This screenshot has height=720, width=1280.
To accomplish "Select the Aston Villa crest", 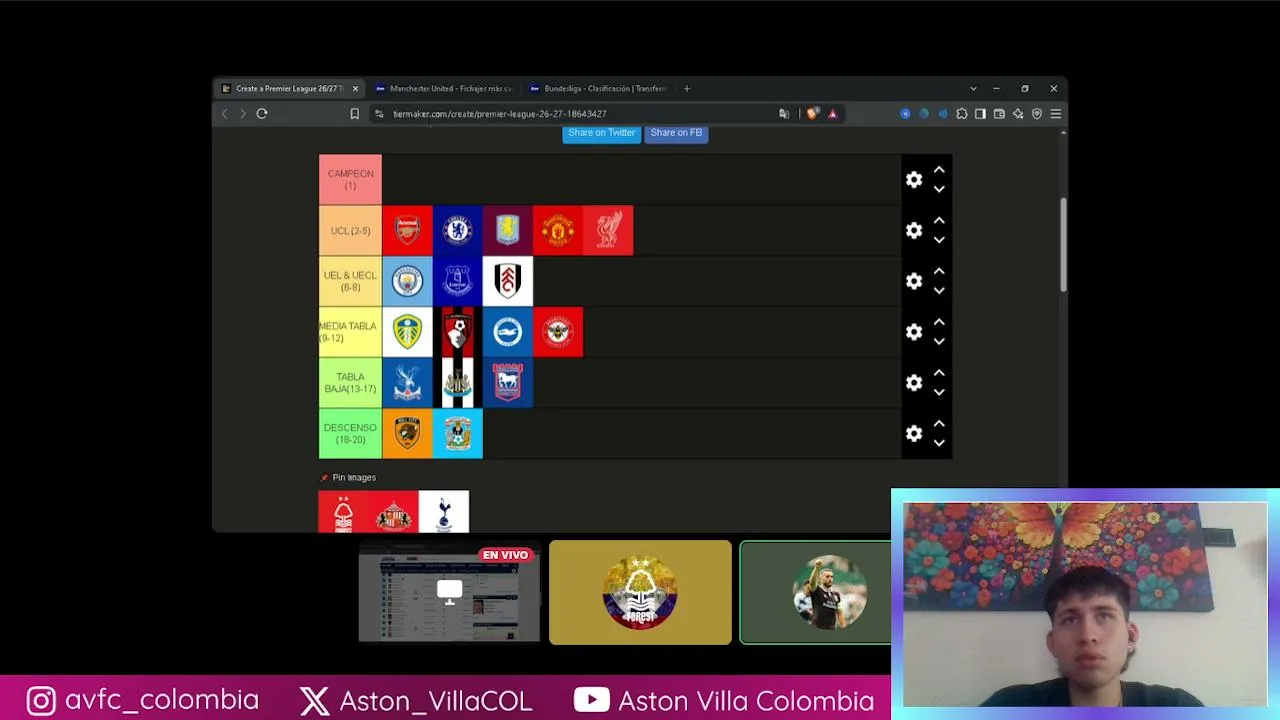I will [508, 231].
